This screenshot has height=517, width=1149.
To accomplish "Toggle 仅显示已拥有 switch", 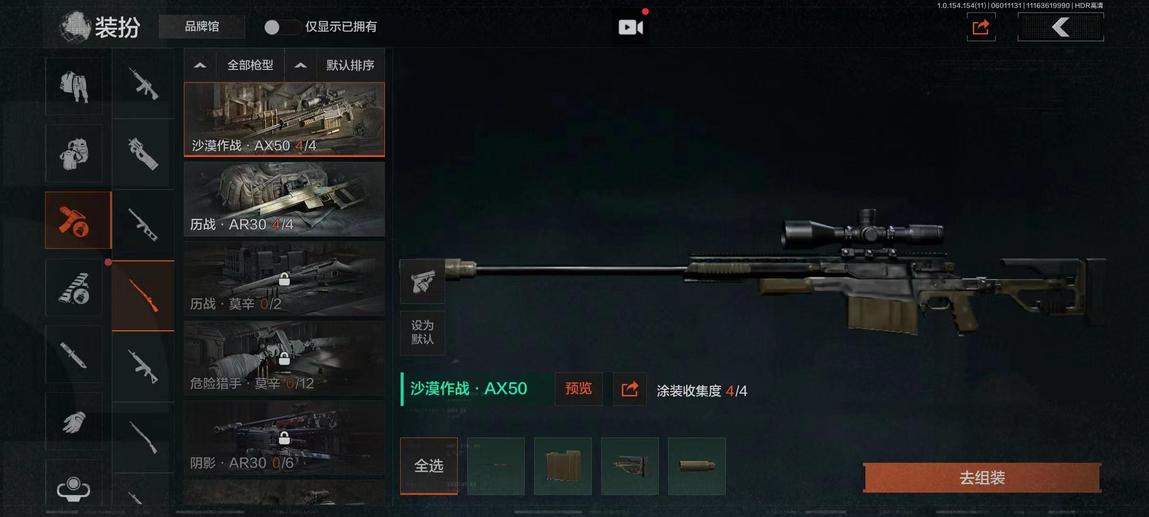I will pyautogui.click(x=282, y=27).
